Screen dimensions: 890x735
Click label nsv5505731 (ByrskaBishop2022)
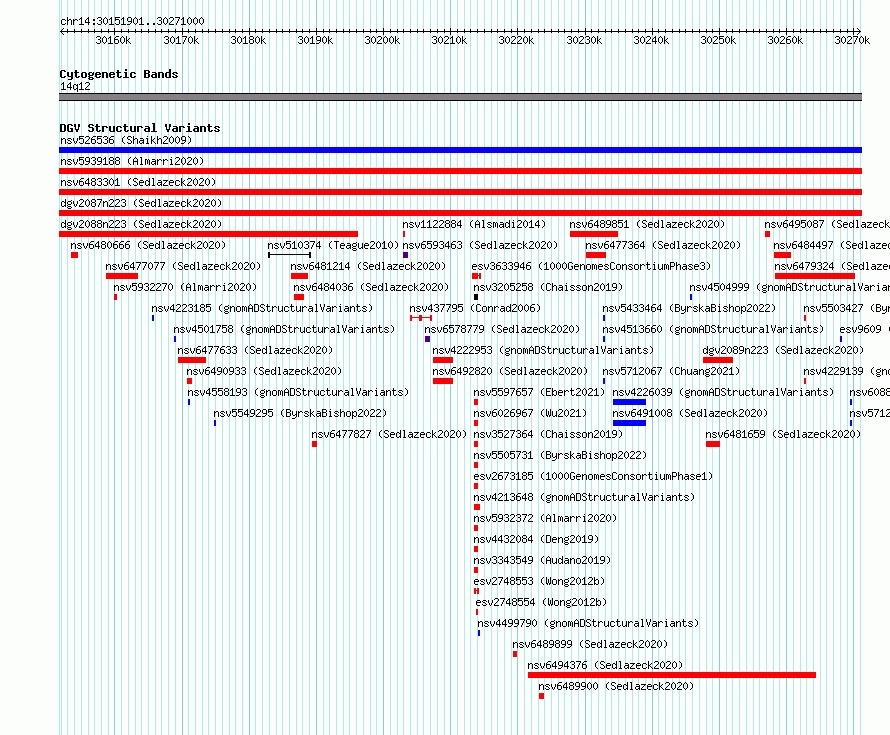point(560,455)
